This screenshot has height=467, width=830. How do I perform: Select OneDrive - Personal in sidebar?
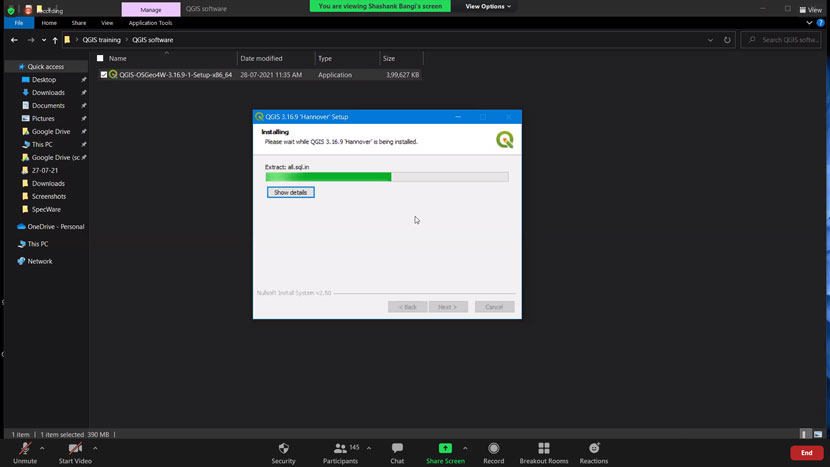point(51,227)
